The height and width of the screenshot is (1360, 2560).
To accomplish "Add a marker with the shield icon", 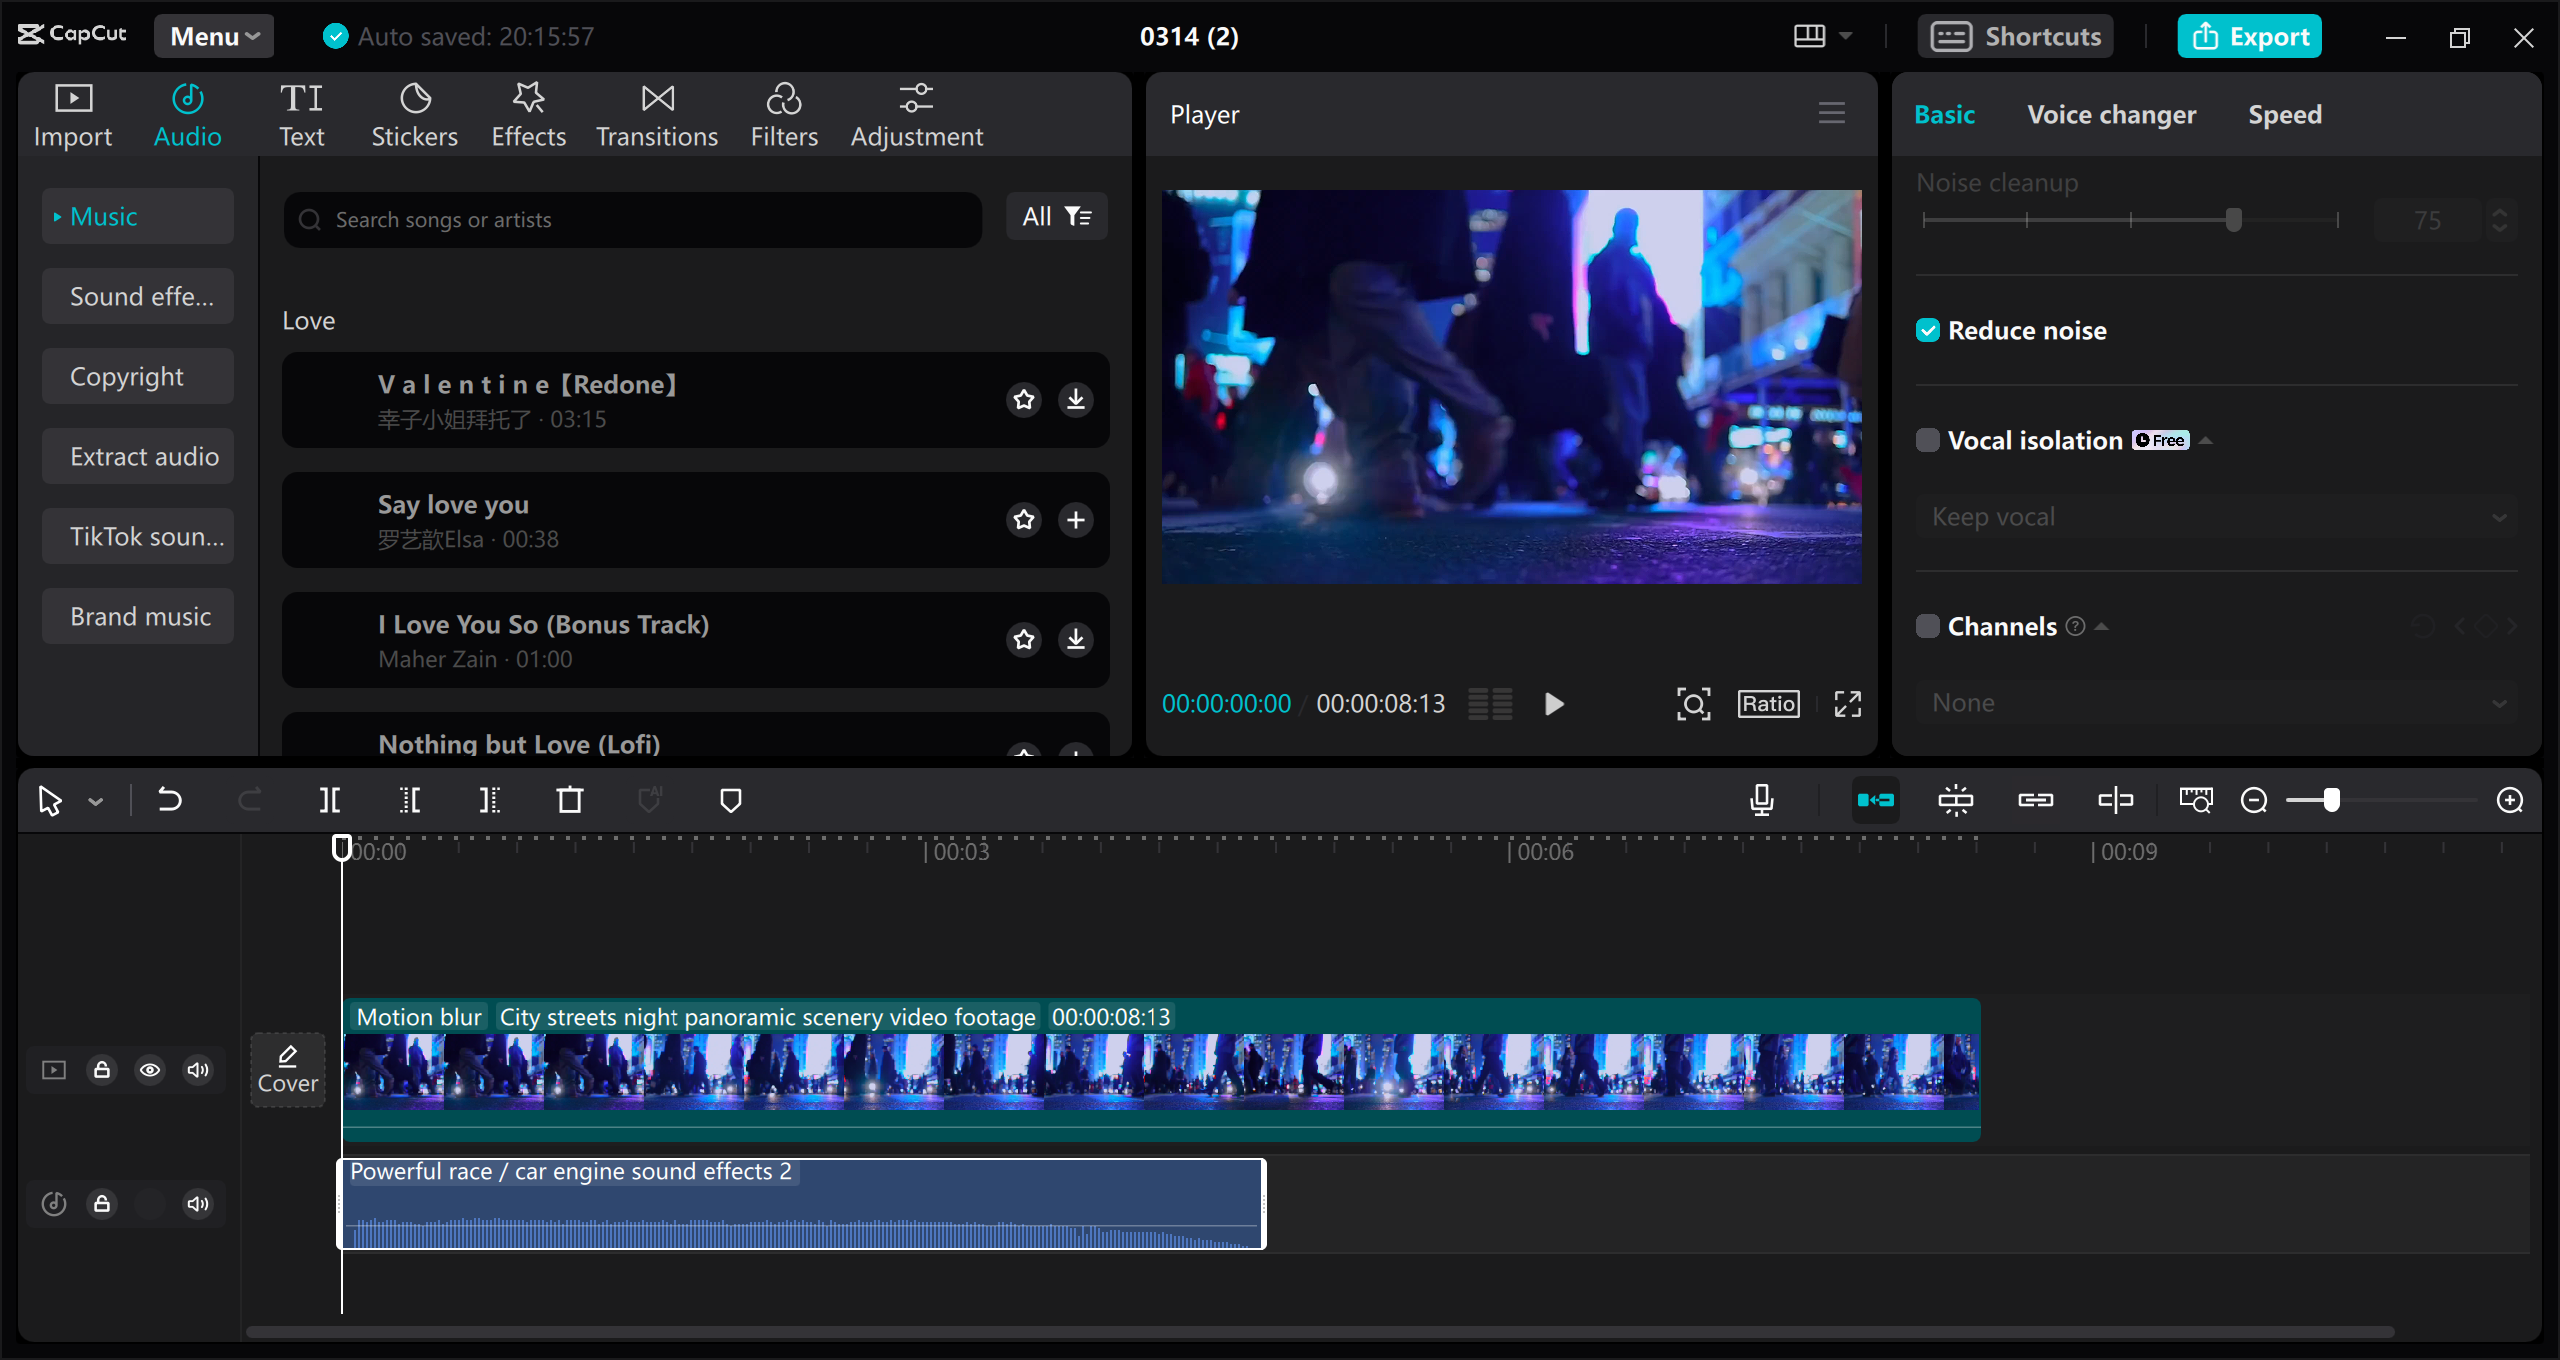I will point(731,800).
